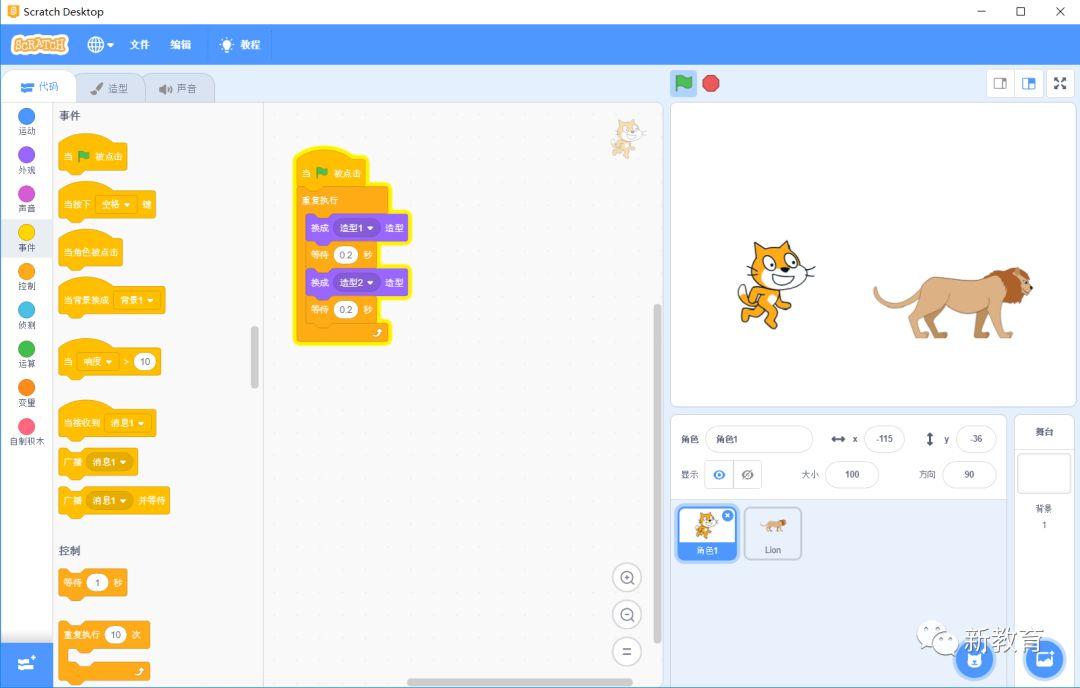Open the 空格 key dropdown in the palette

click(x=116, y=205)
